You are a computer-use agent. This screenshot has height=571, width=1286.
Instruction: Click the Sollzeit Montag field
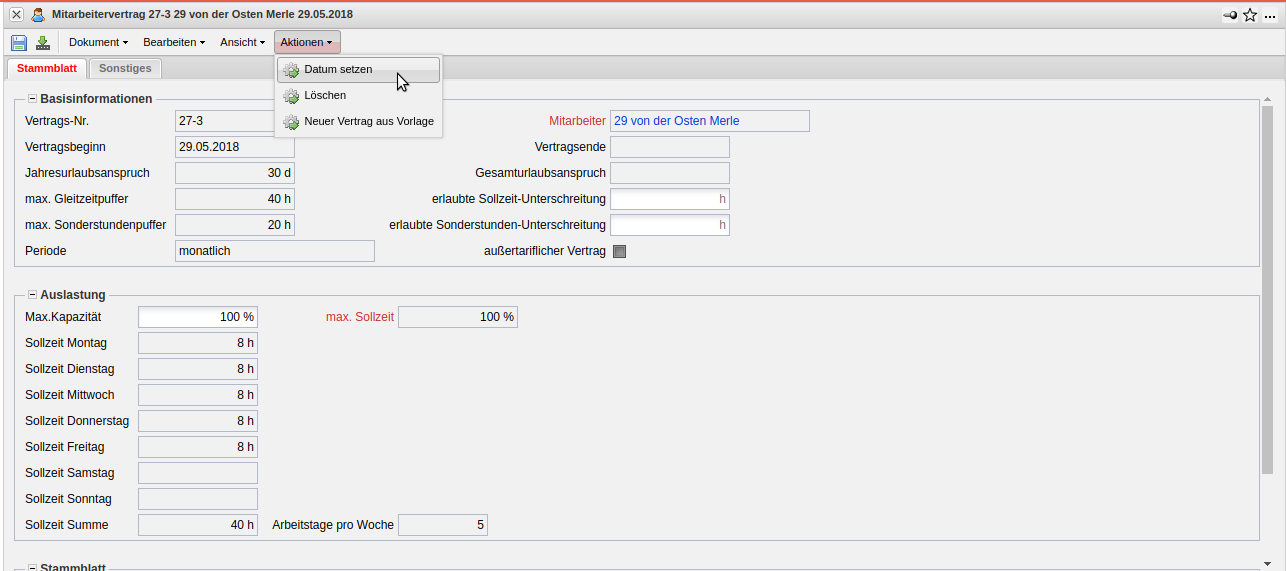198,343
